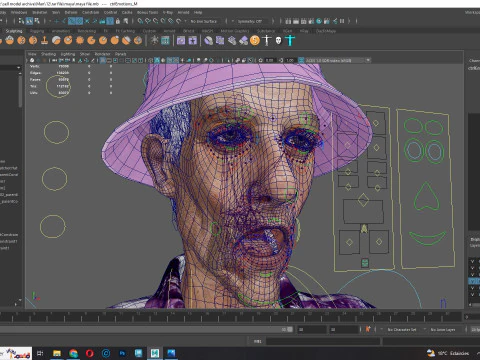Toggle the highlighted snap to curves button
This screenshot has width=480, height=360.
pos(79,21)
